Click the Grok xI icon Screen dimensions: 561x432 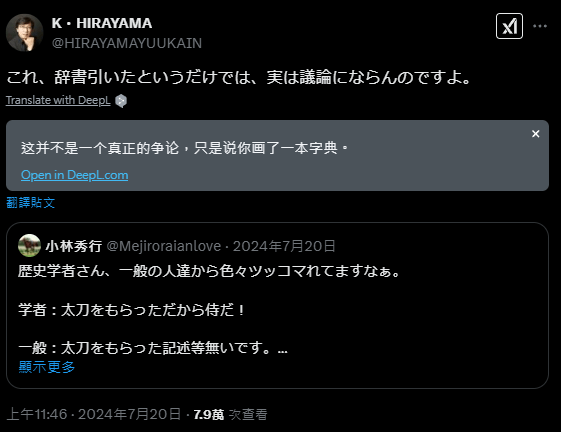(x=509, y=26)
